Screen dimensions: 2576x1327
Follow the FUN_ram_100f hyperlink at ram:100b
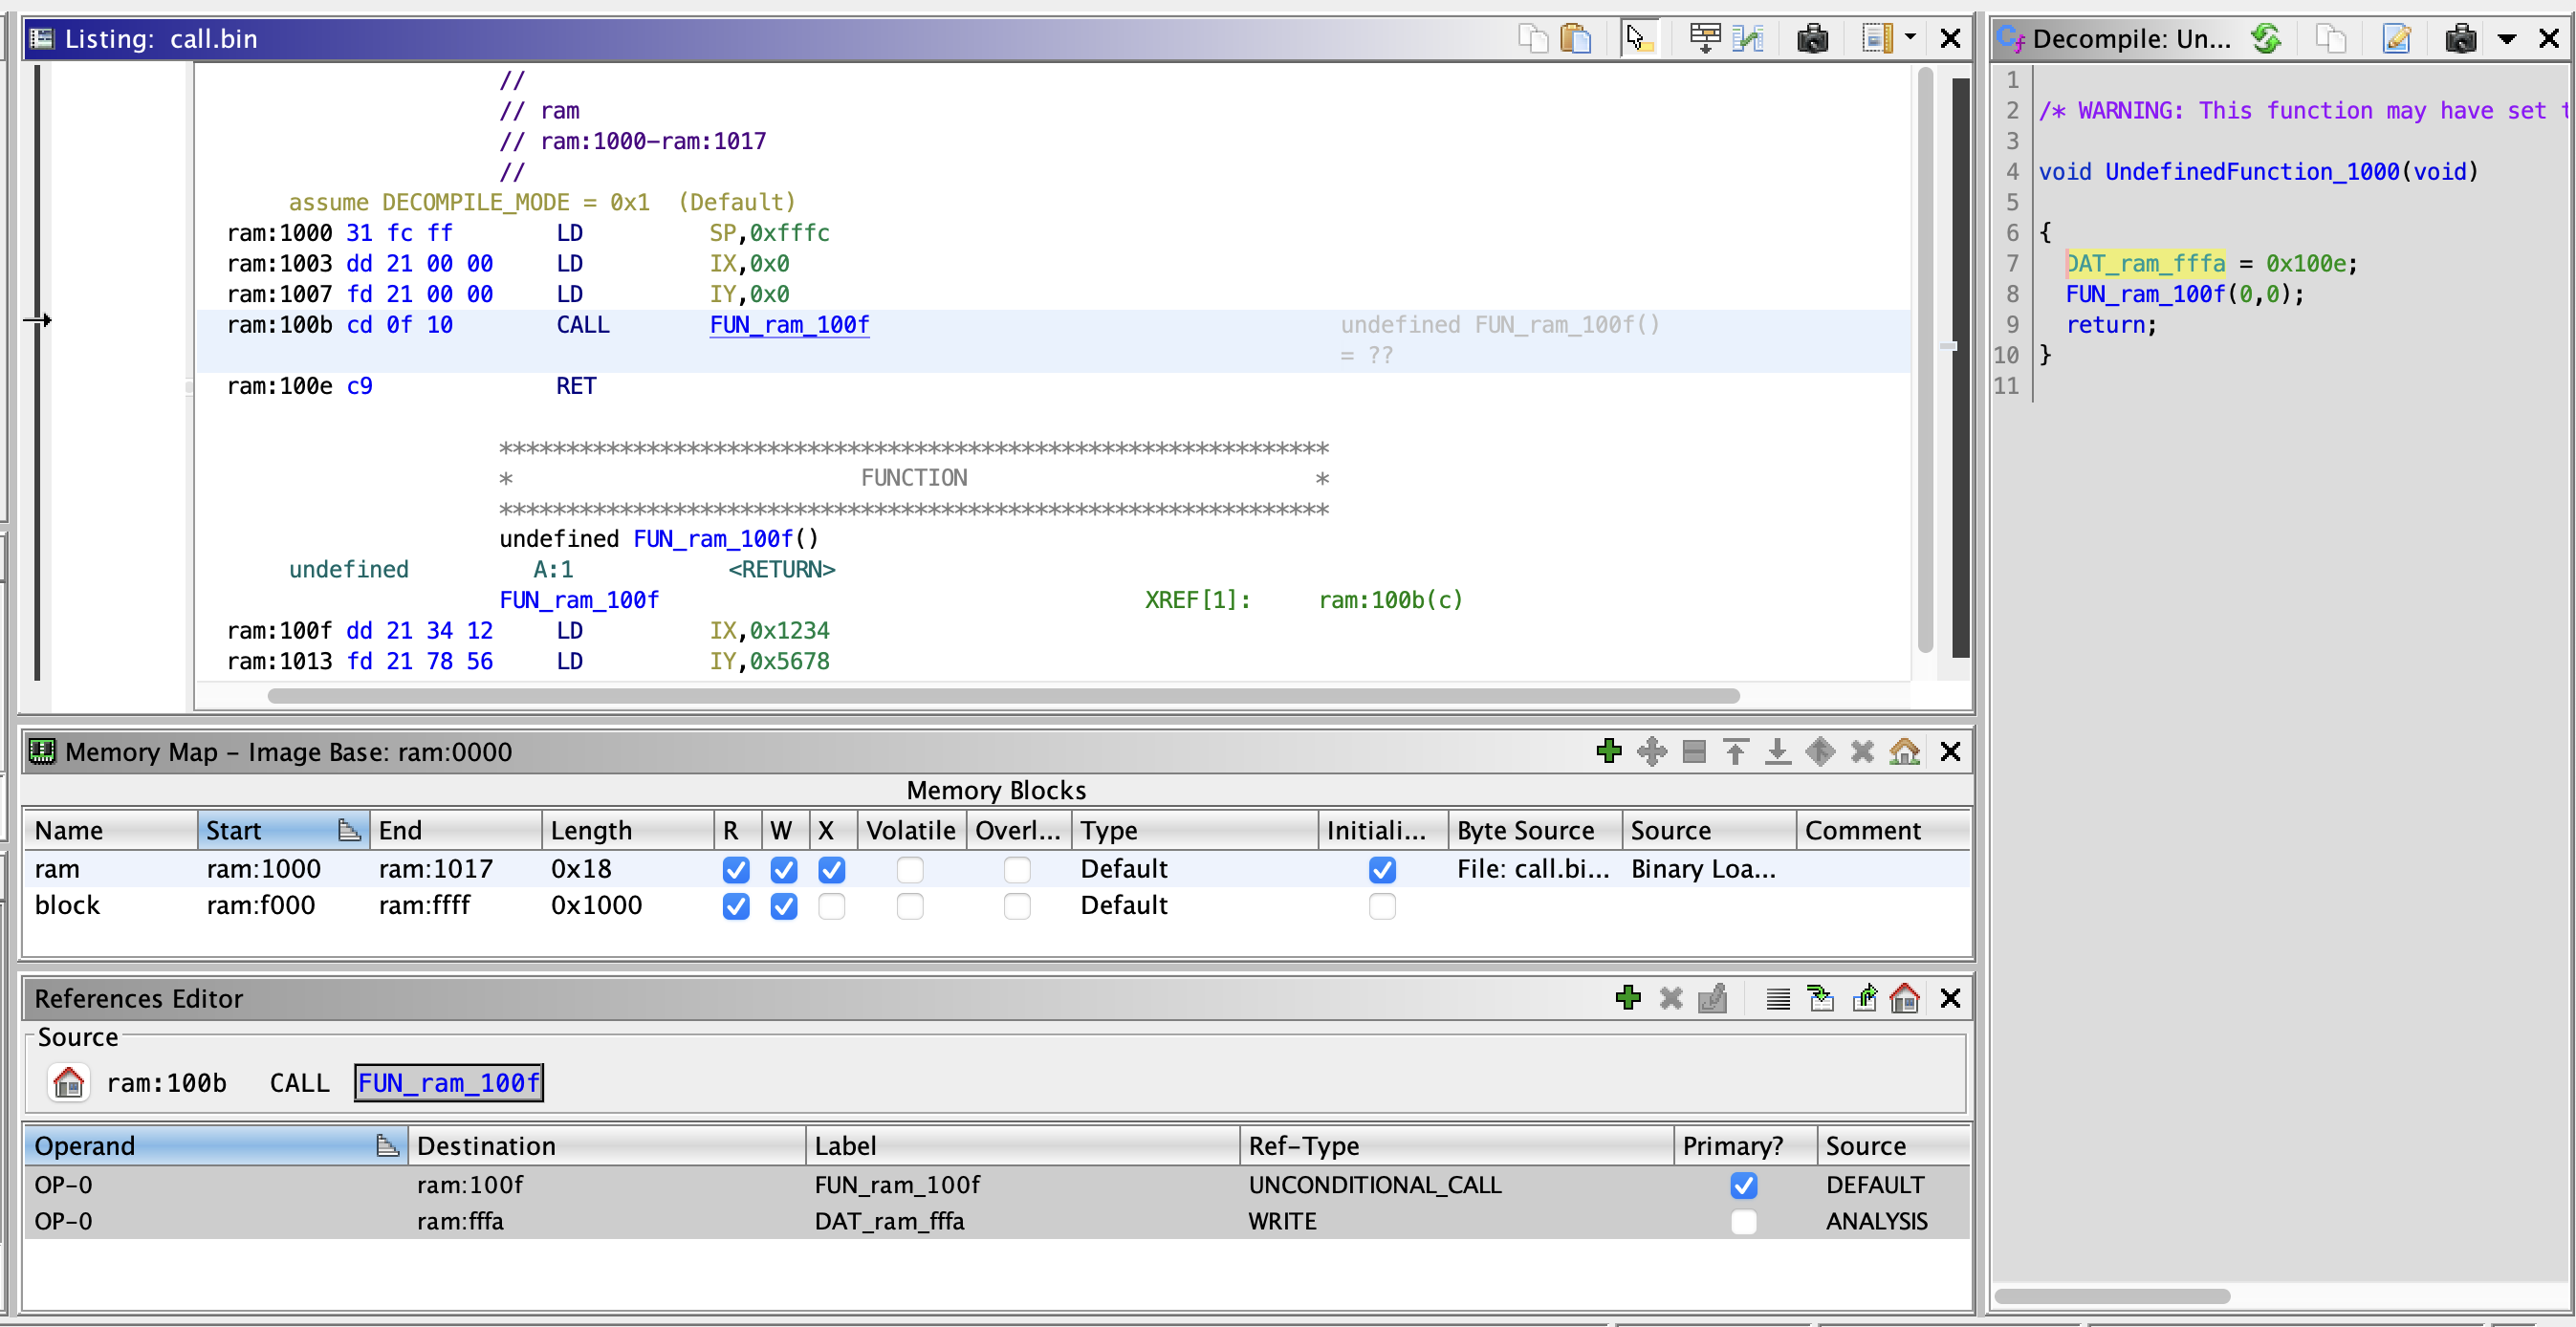[x=789, y=324]
